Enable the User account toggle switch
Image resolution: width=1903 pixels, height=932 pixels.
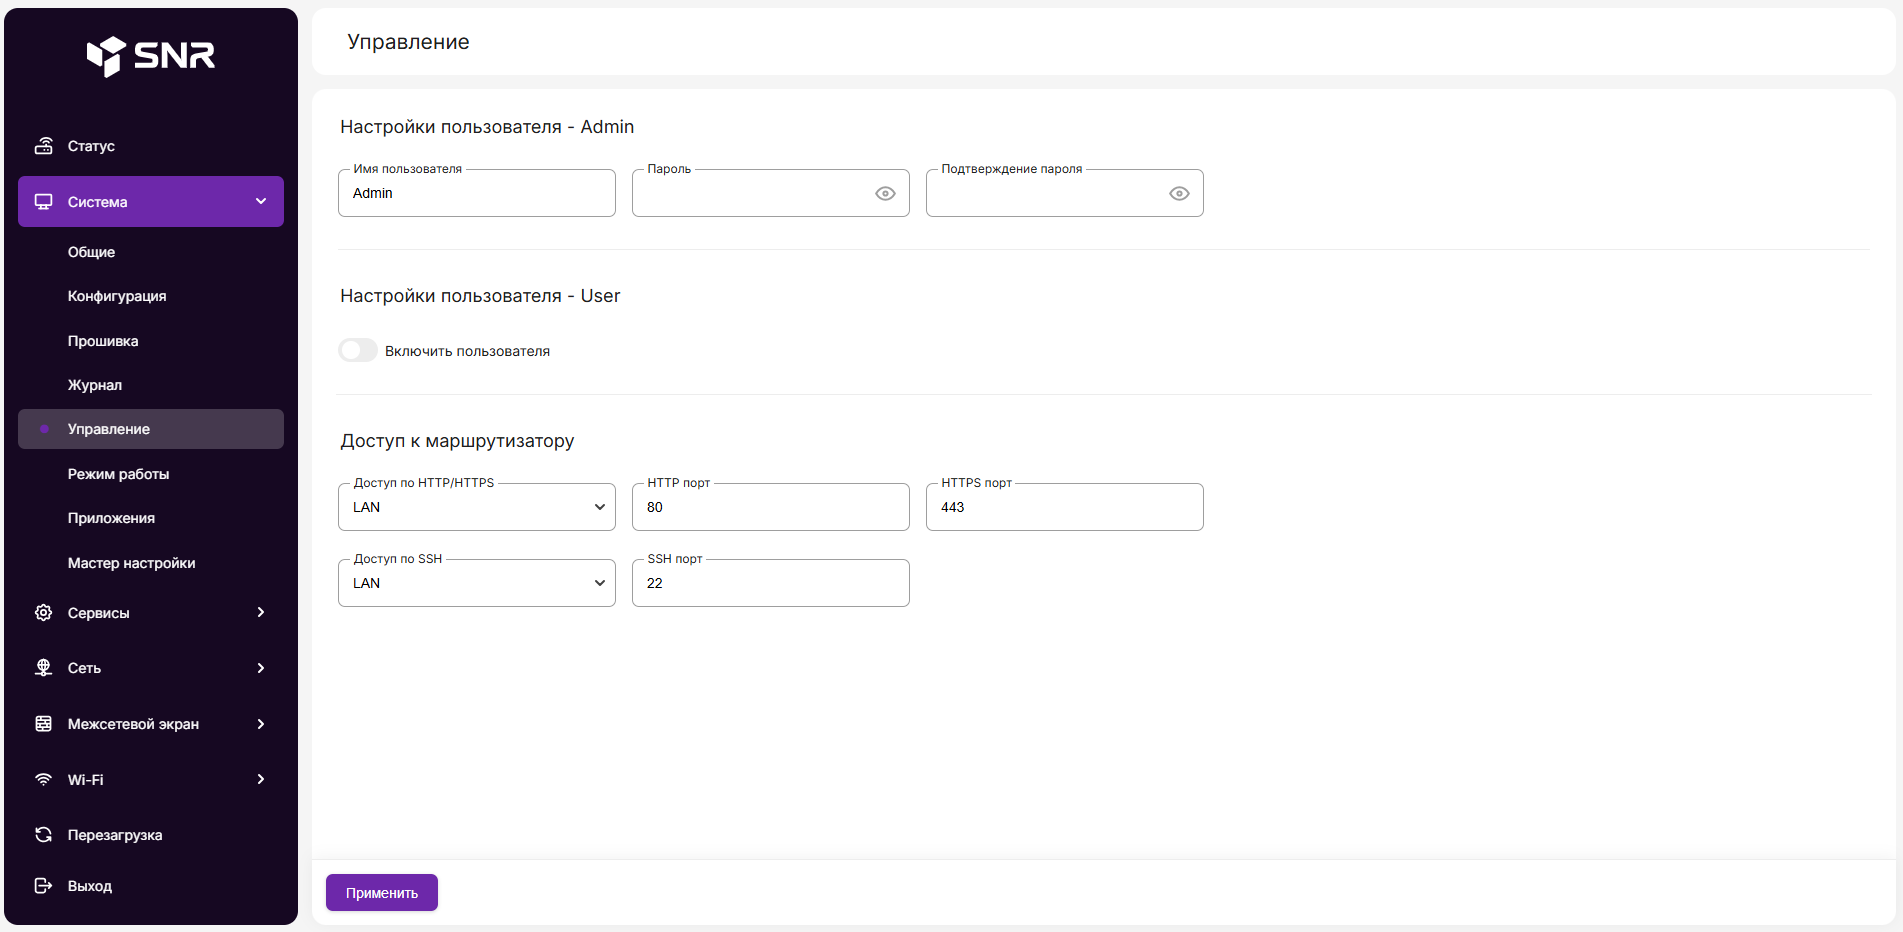(x=358, y=351)
